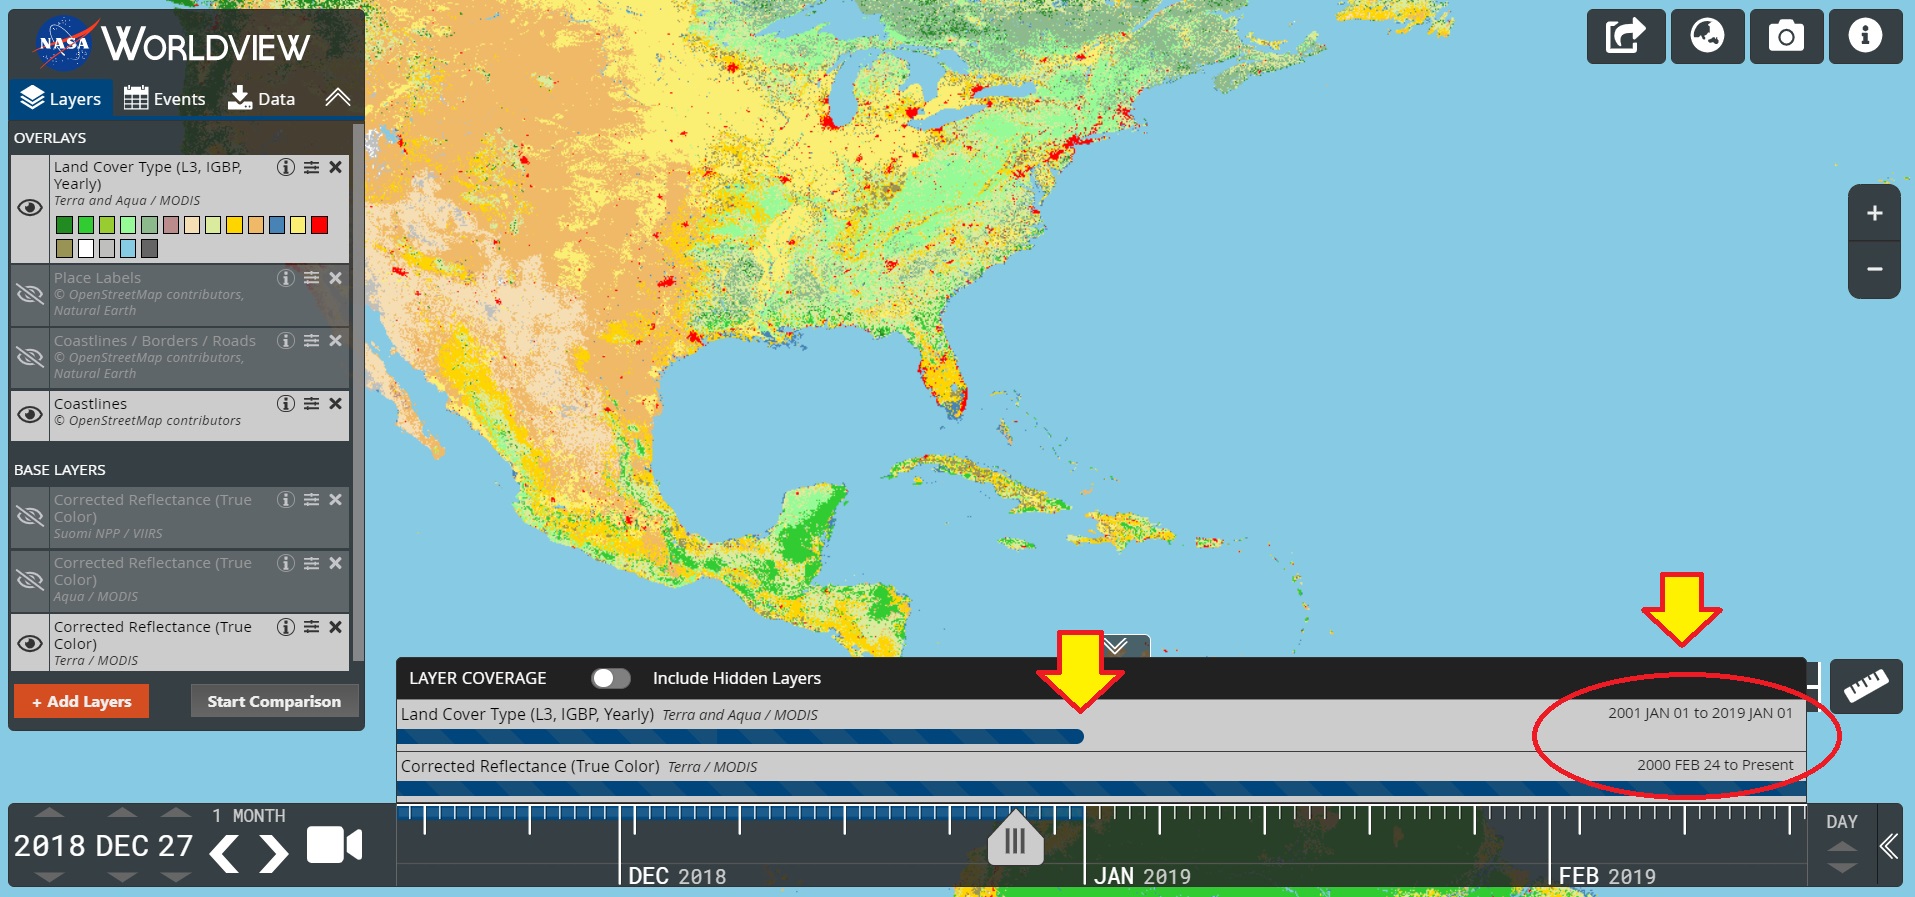This screenshot has width=1915, height=897.
Task: Decrease timeline zoom level below DAY
Action: coord(1842,867)
